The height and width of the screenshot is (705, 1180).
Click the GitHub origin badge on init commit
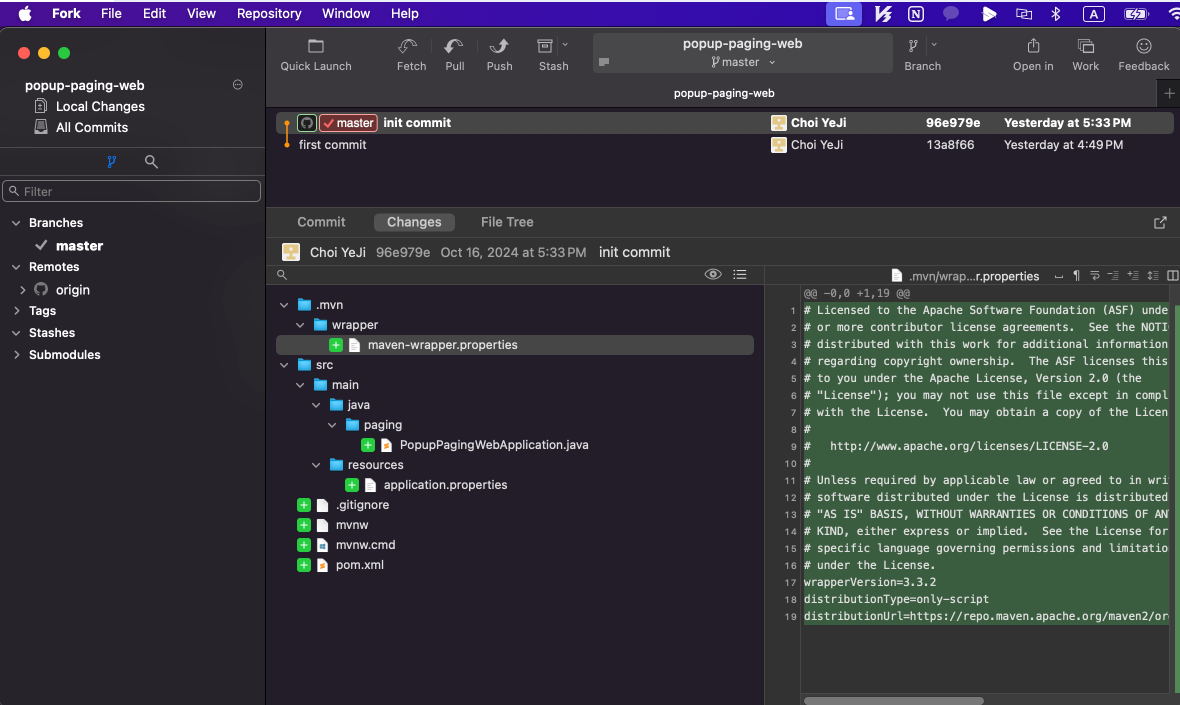click(x=306, y=123)
